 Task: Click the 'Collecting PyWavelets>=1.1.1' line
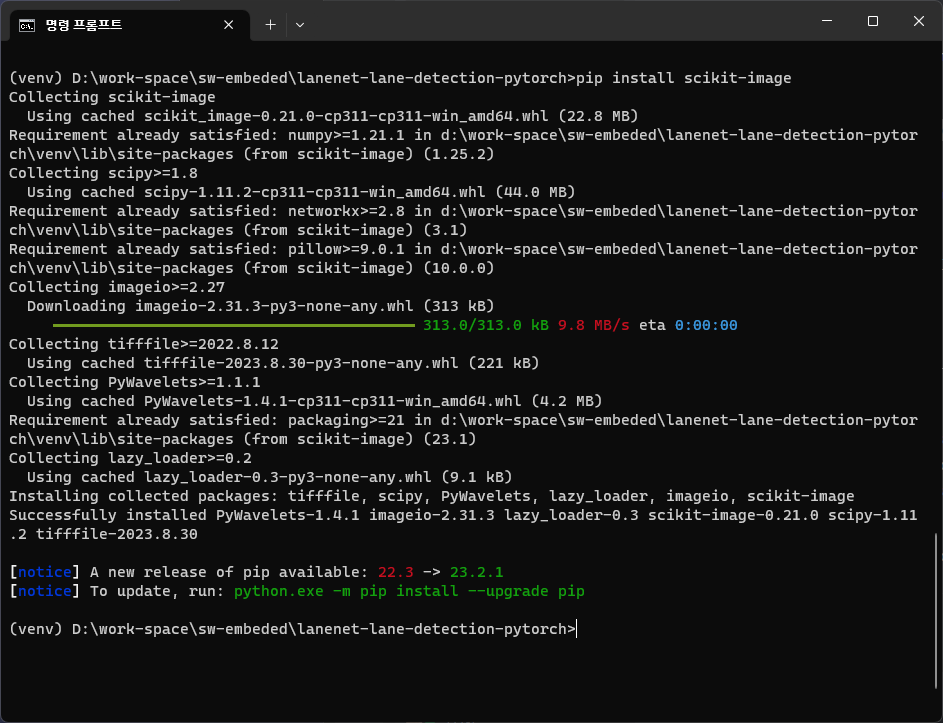135,383
